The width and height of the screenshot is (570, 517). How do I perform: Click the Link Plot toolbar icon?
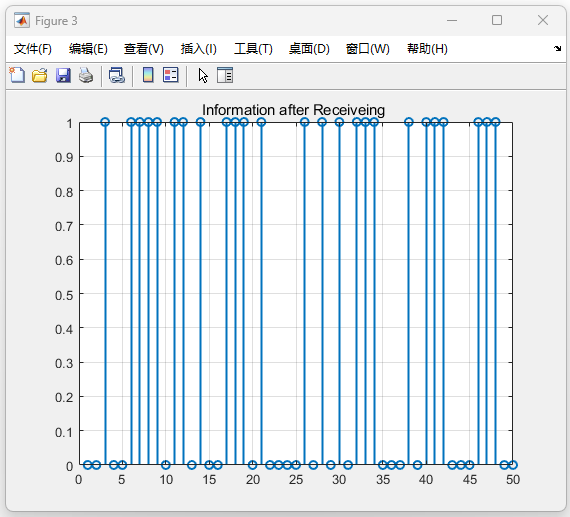117,76
